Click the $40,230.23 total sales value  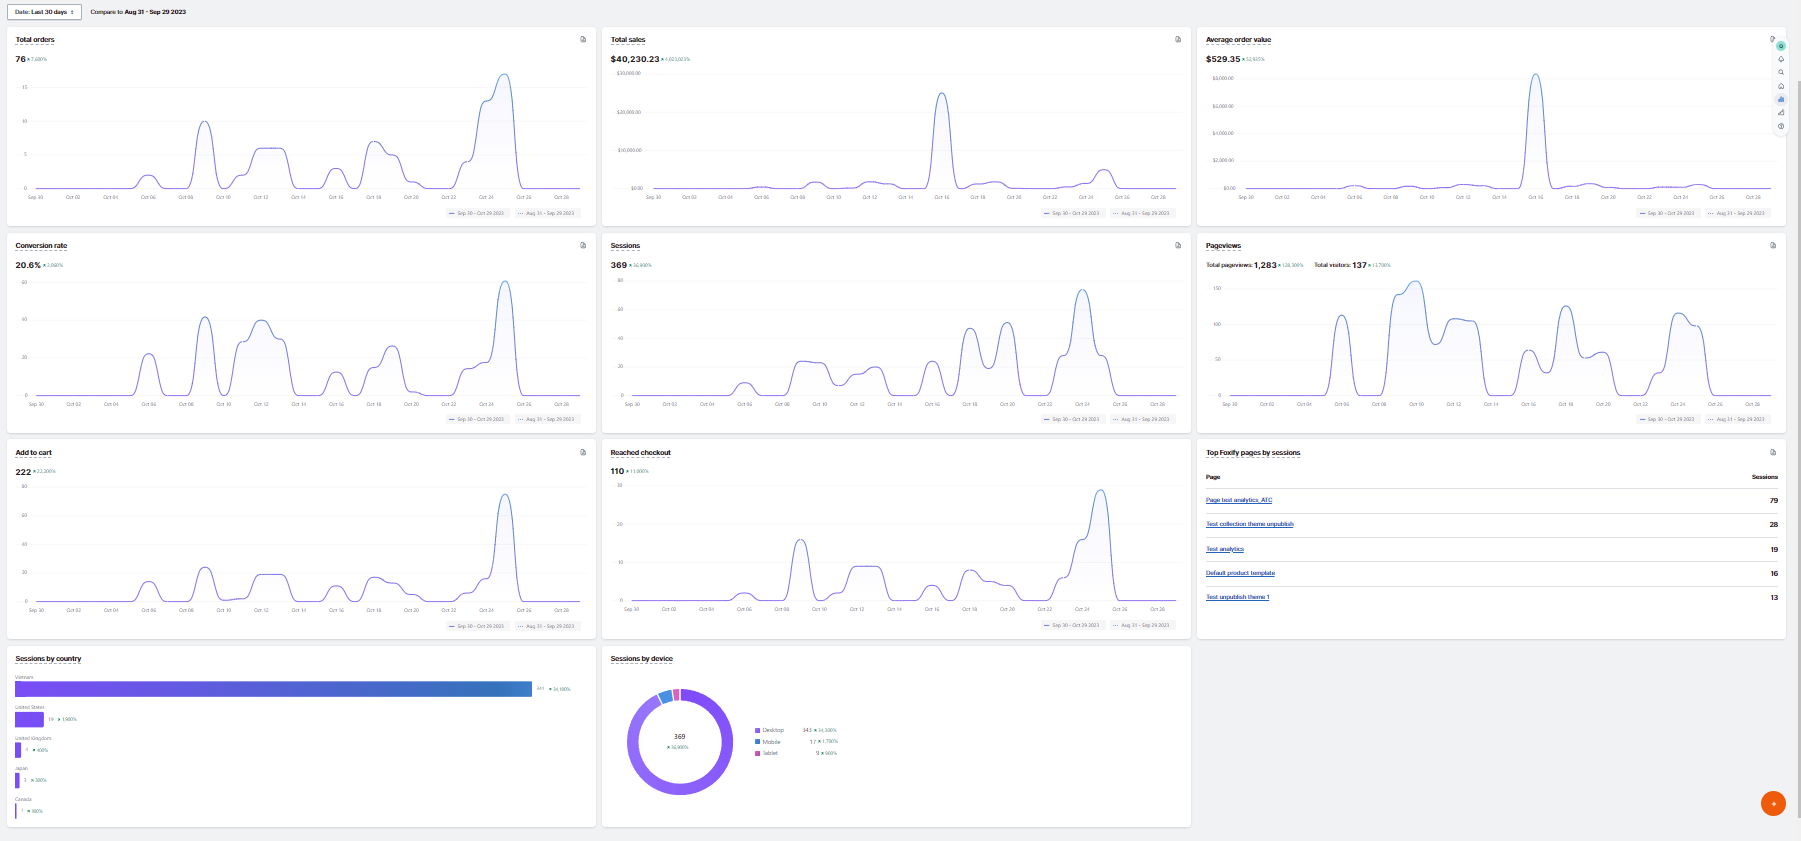635,59
